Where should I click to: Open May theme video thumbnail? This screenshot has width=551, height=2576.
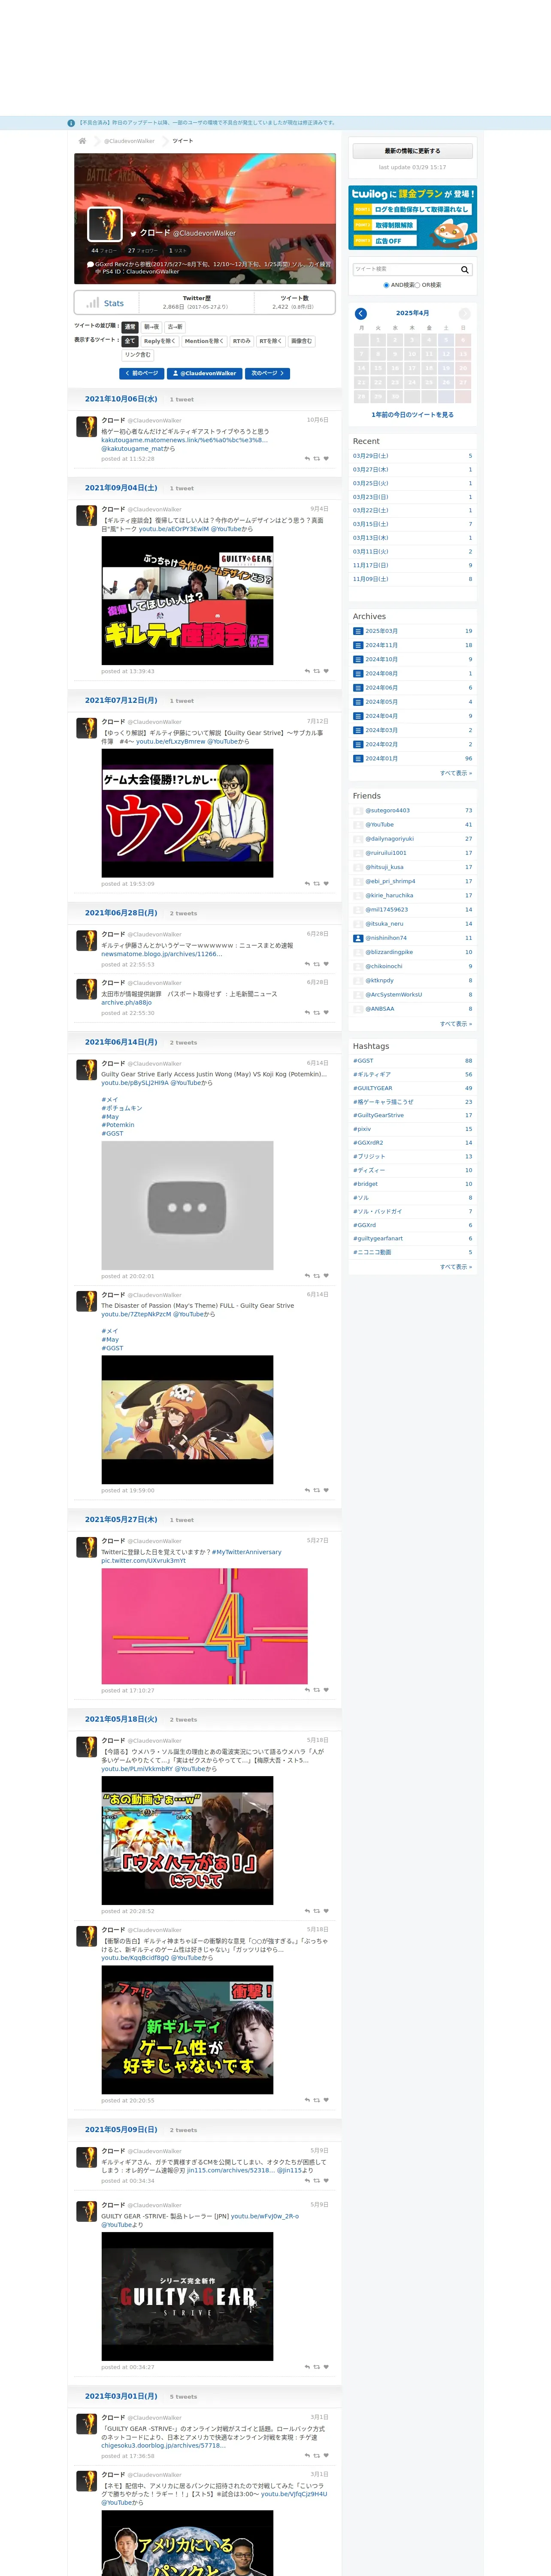coord(187,1420)
